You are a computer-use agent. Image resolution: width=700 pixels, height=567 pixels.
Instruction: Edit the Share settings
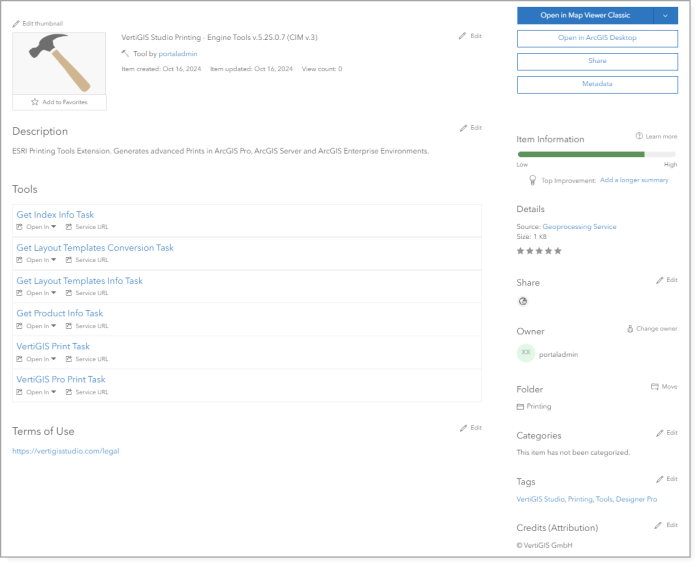(667, 280)
